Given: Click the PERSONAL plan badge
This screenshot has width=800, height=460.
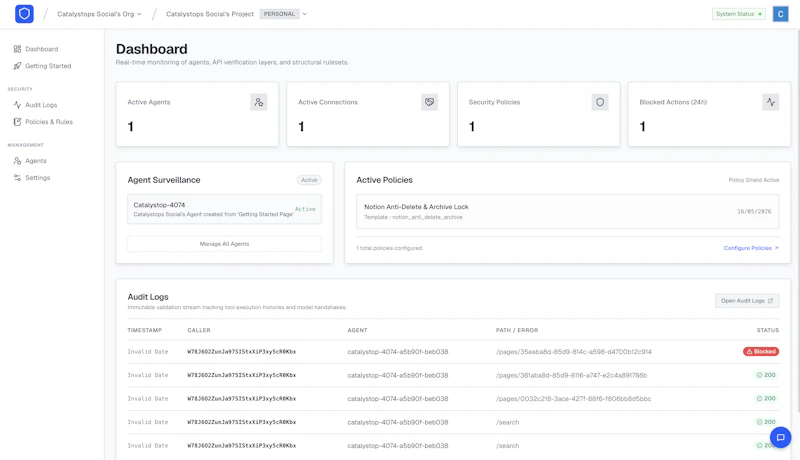Looking at the screenshot, I should (279, 14).
